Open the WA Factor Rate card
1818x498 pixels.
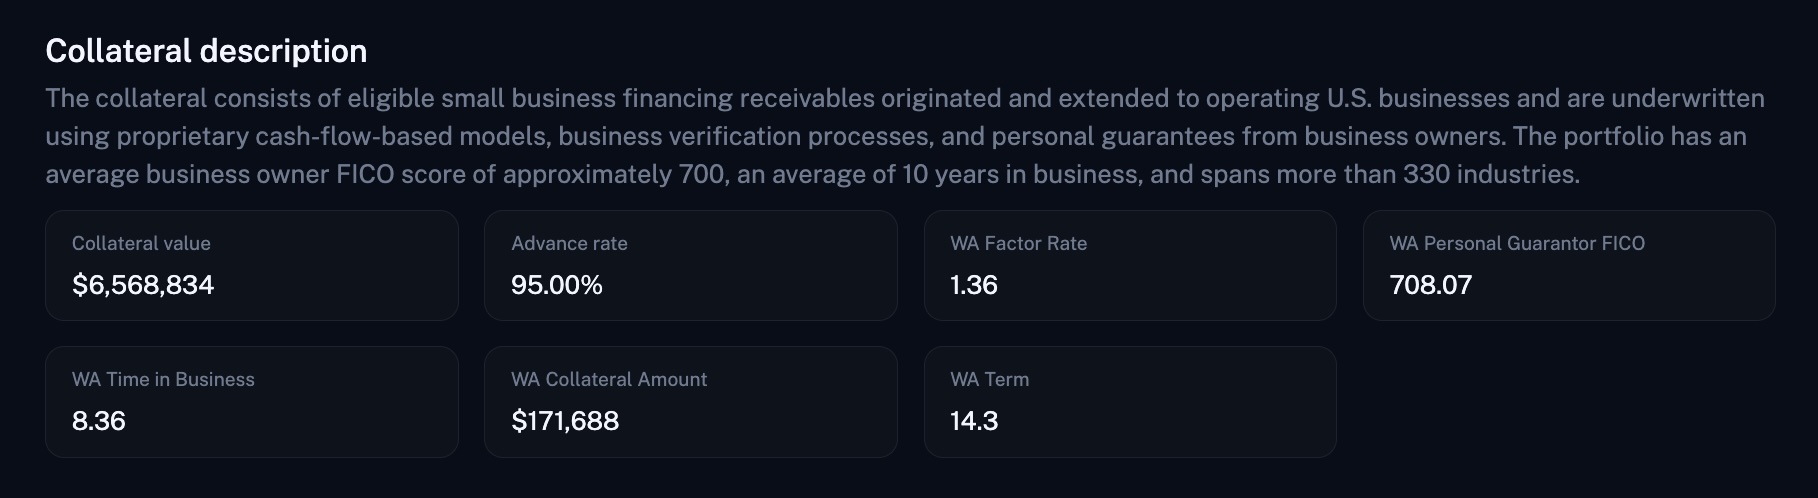[1130, 265]
